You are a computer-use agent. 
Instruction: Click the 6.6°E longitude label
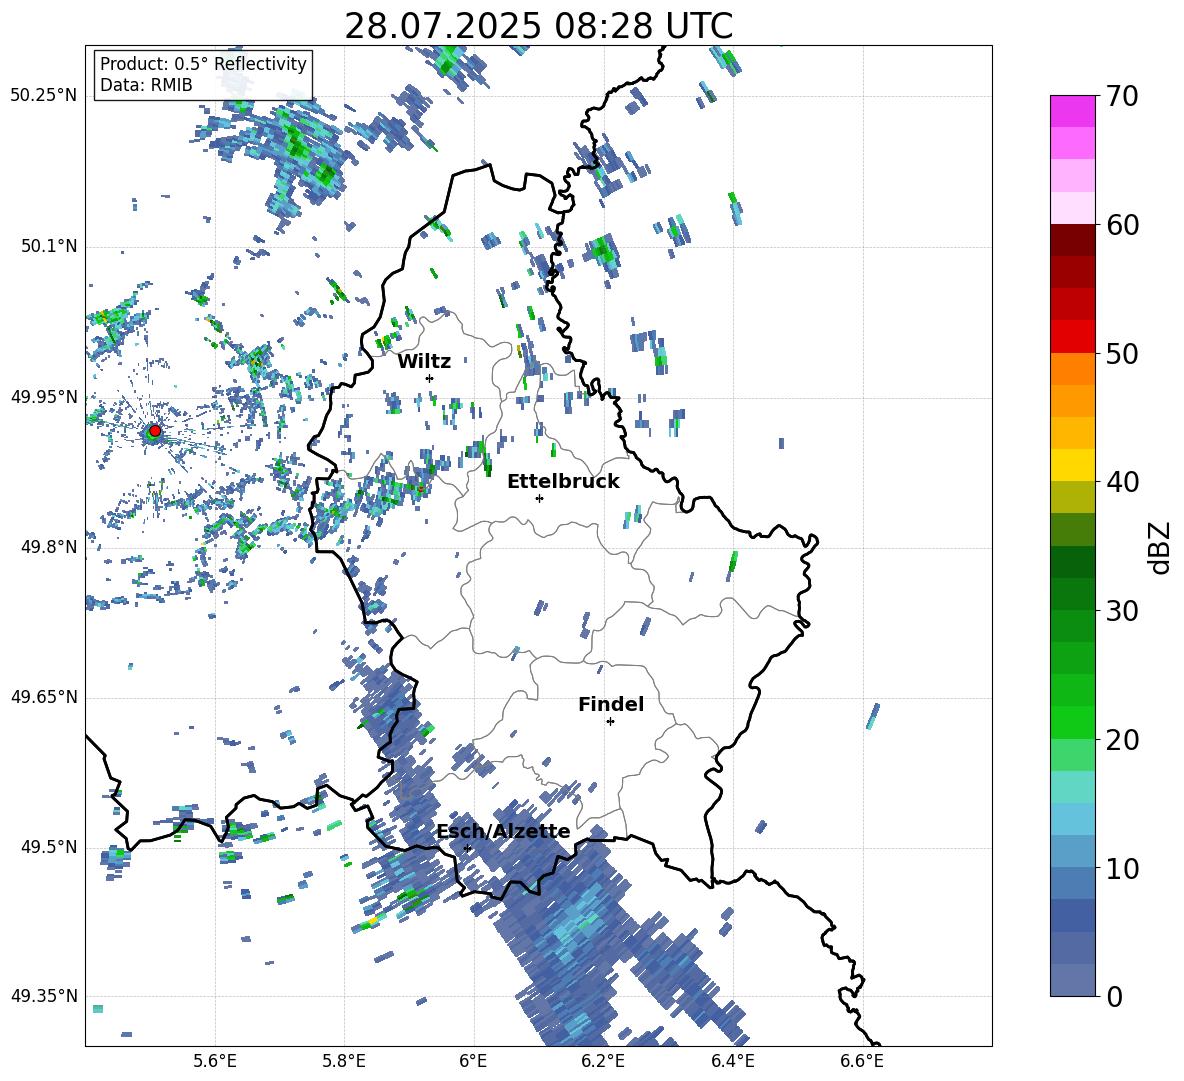point(862,1061)
